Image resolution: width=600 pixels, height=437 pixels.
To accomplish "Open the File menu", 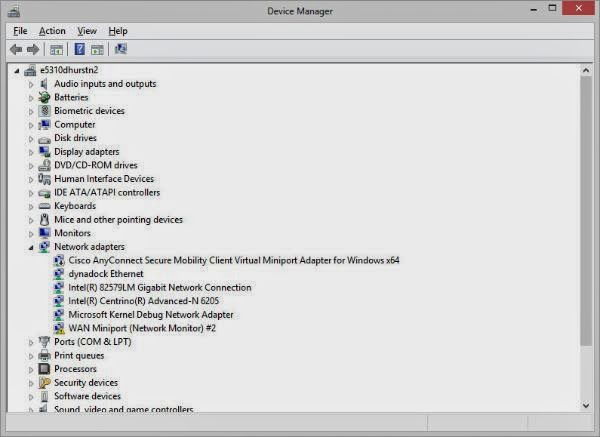I will tap(20, 31).
